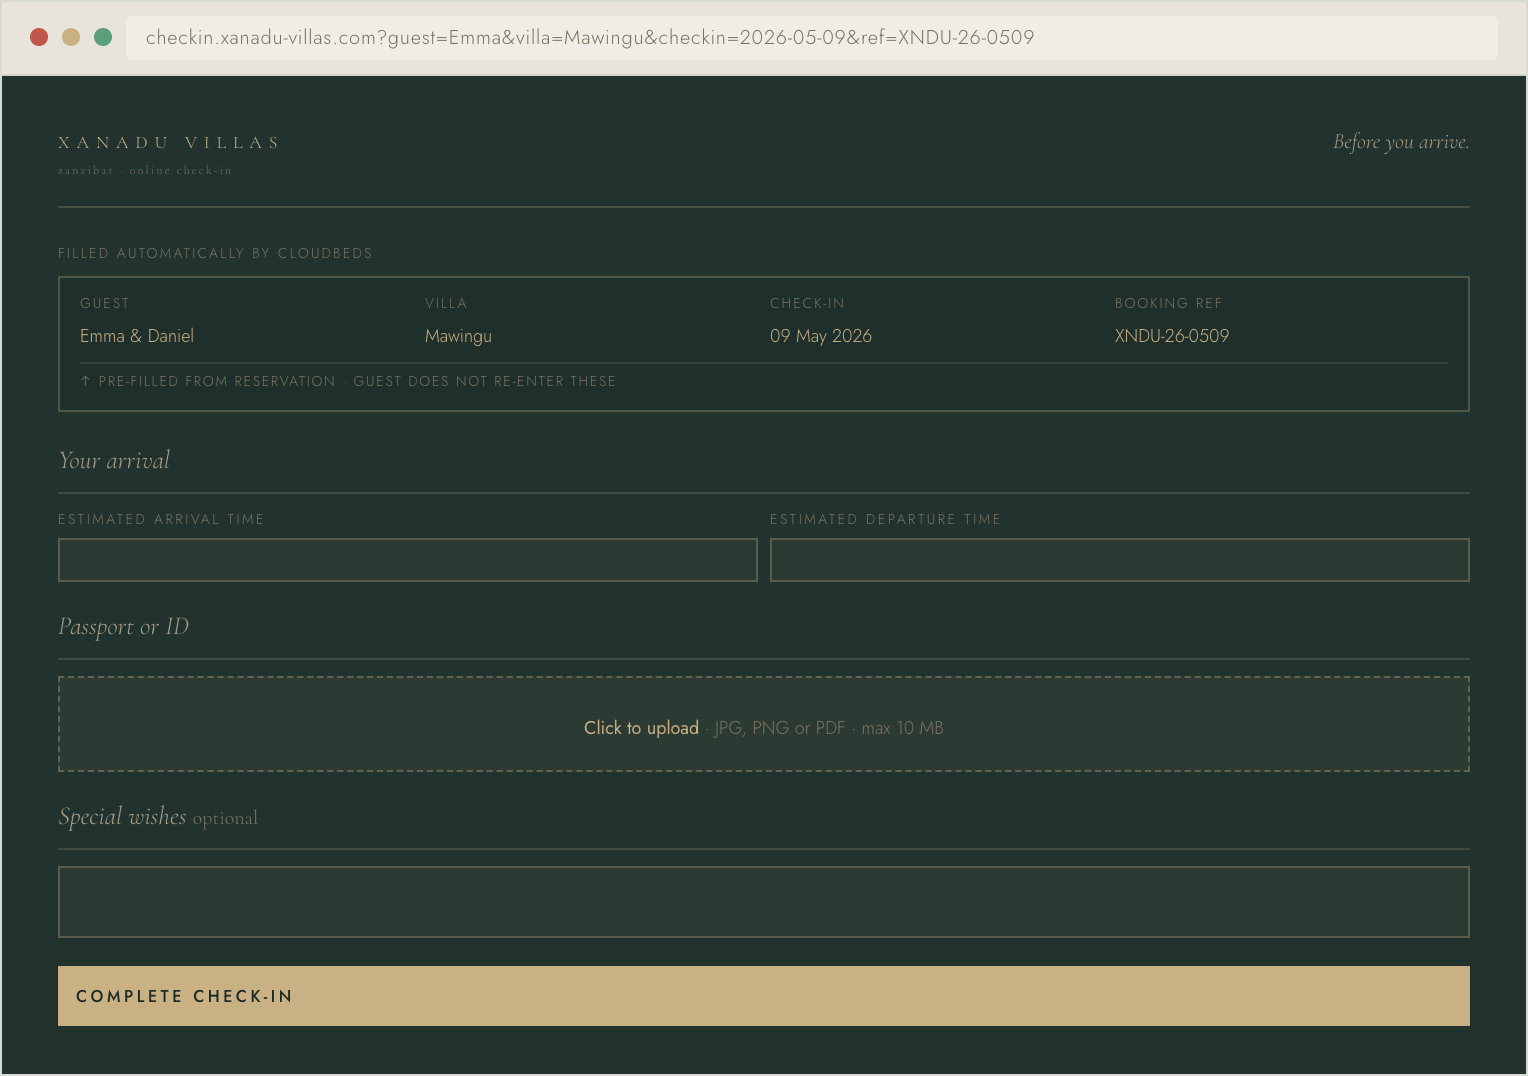Select the Your arrival section heading
1528x1076 pixels.
[x=114, y=460]
